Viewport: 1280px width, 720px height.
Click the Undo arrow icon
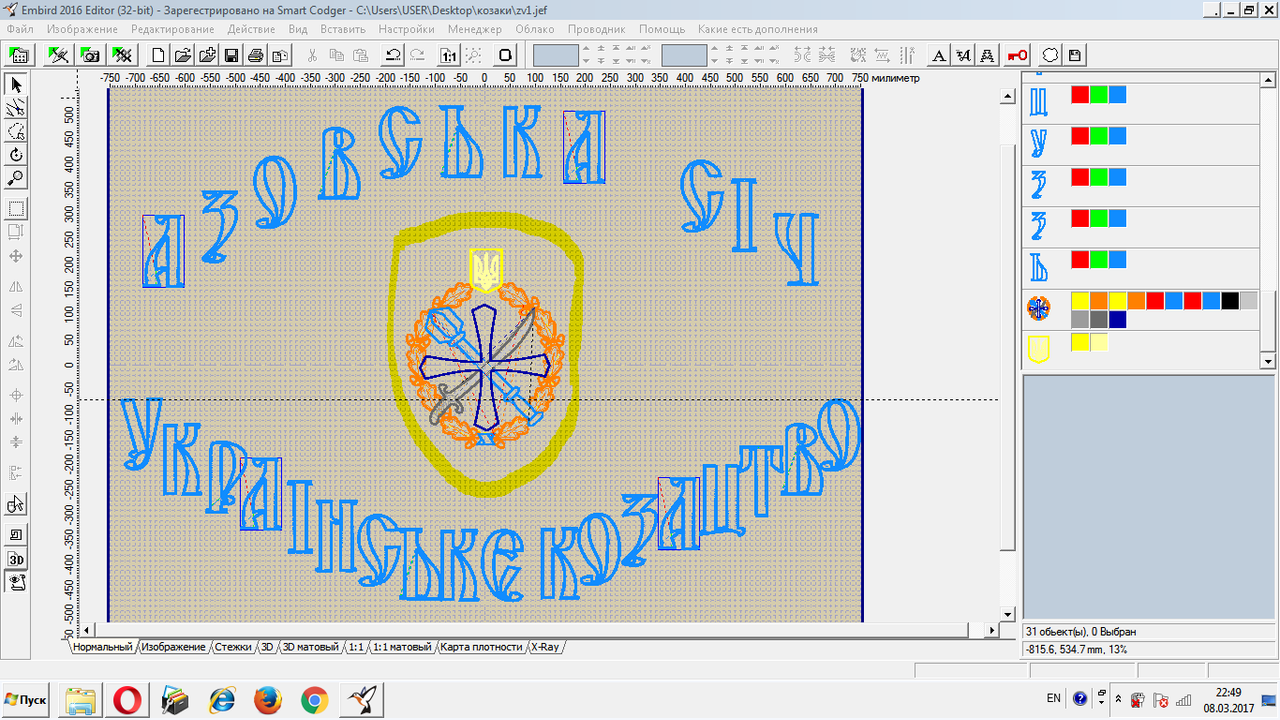(x=393, y=55)
